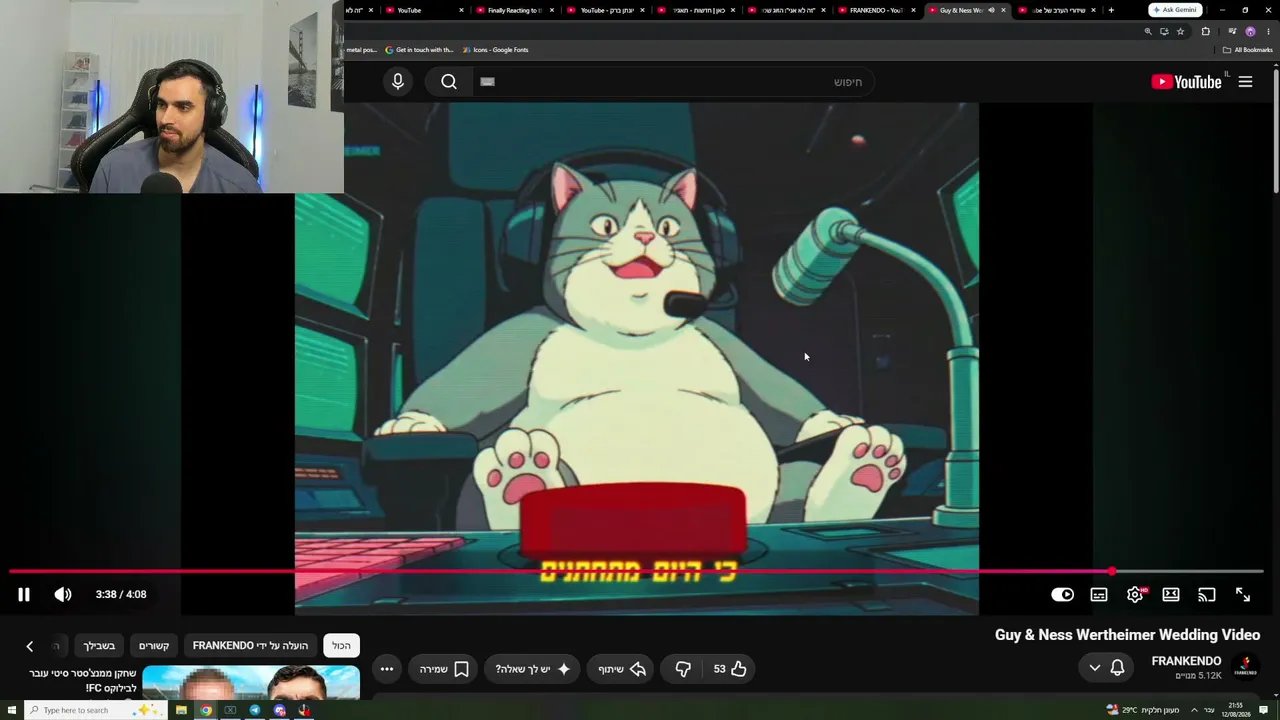Select the 'בשבילך' filter chip
Image resolution: width=1280 pixels, height=720 pixels.
pos(99,646)
